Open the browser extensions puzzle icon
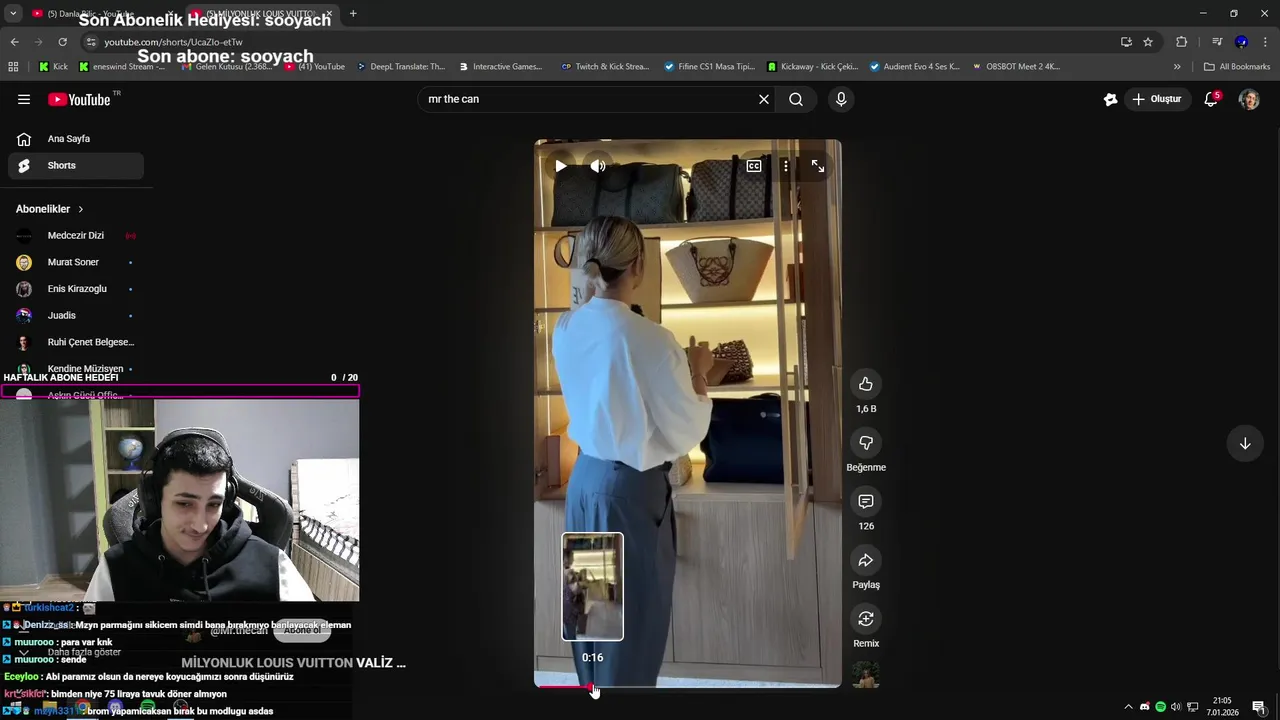 pos(1181,42)
